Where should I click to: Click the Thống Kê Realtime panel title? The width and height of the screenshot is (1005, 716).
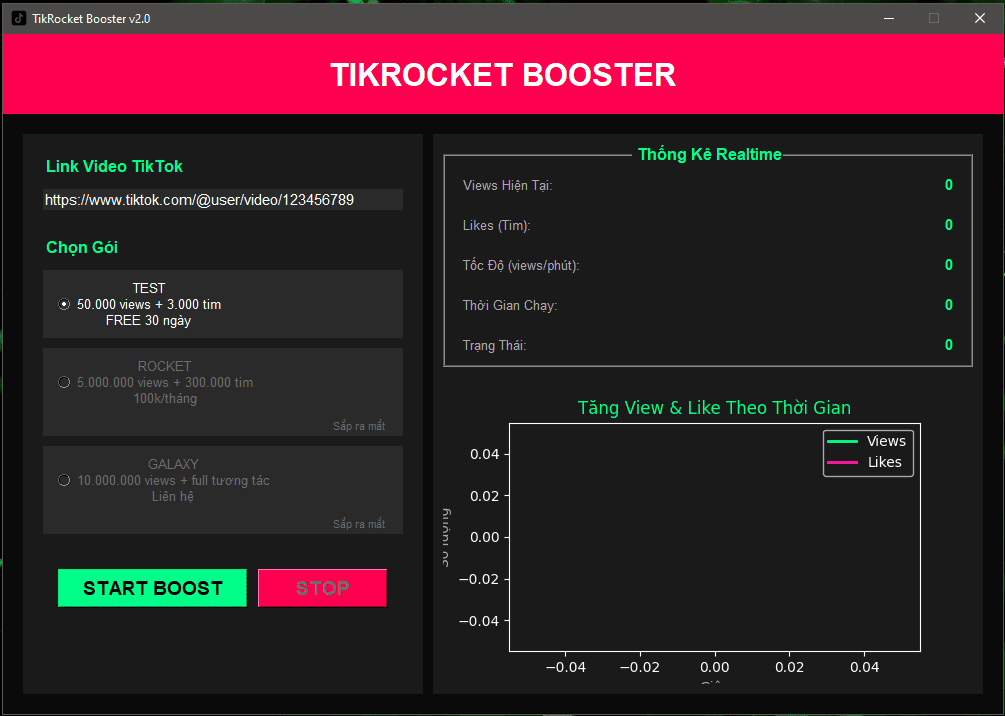click(709, 155)
